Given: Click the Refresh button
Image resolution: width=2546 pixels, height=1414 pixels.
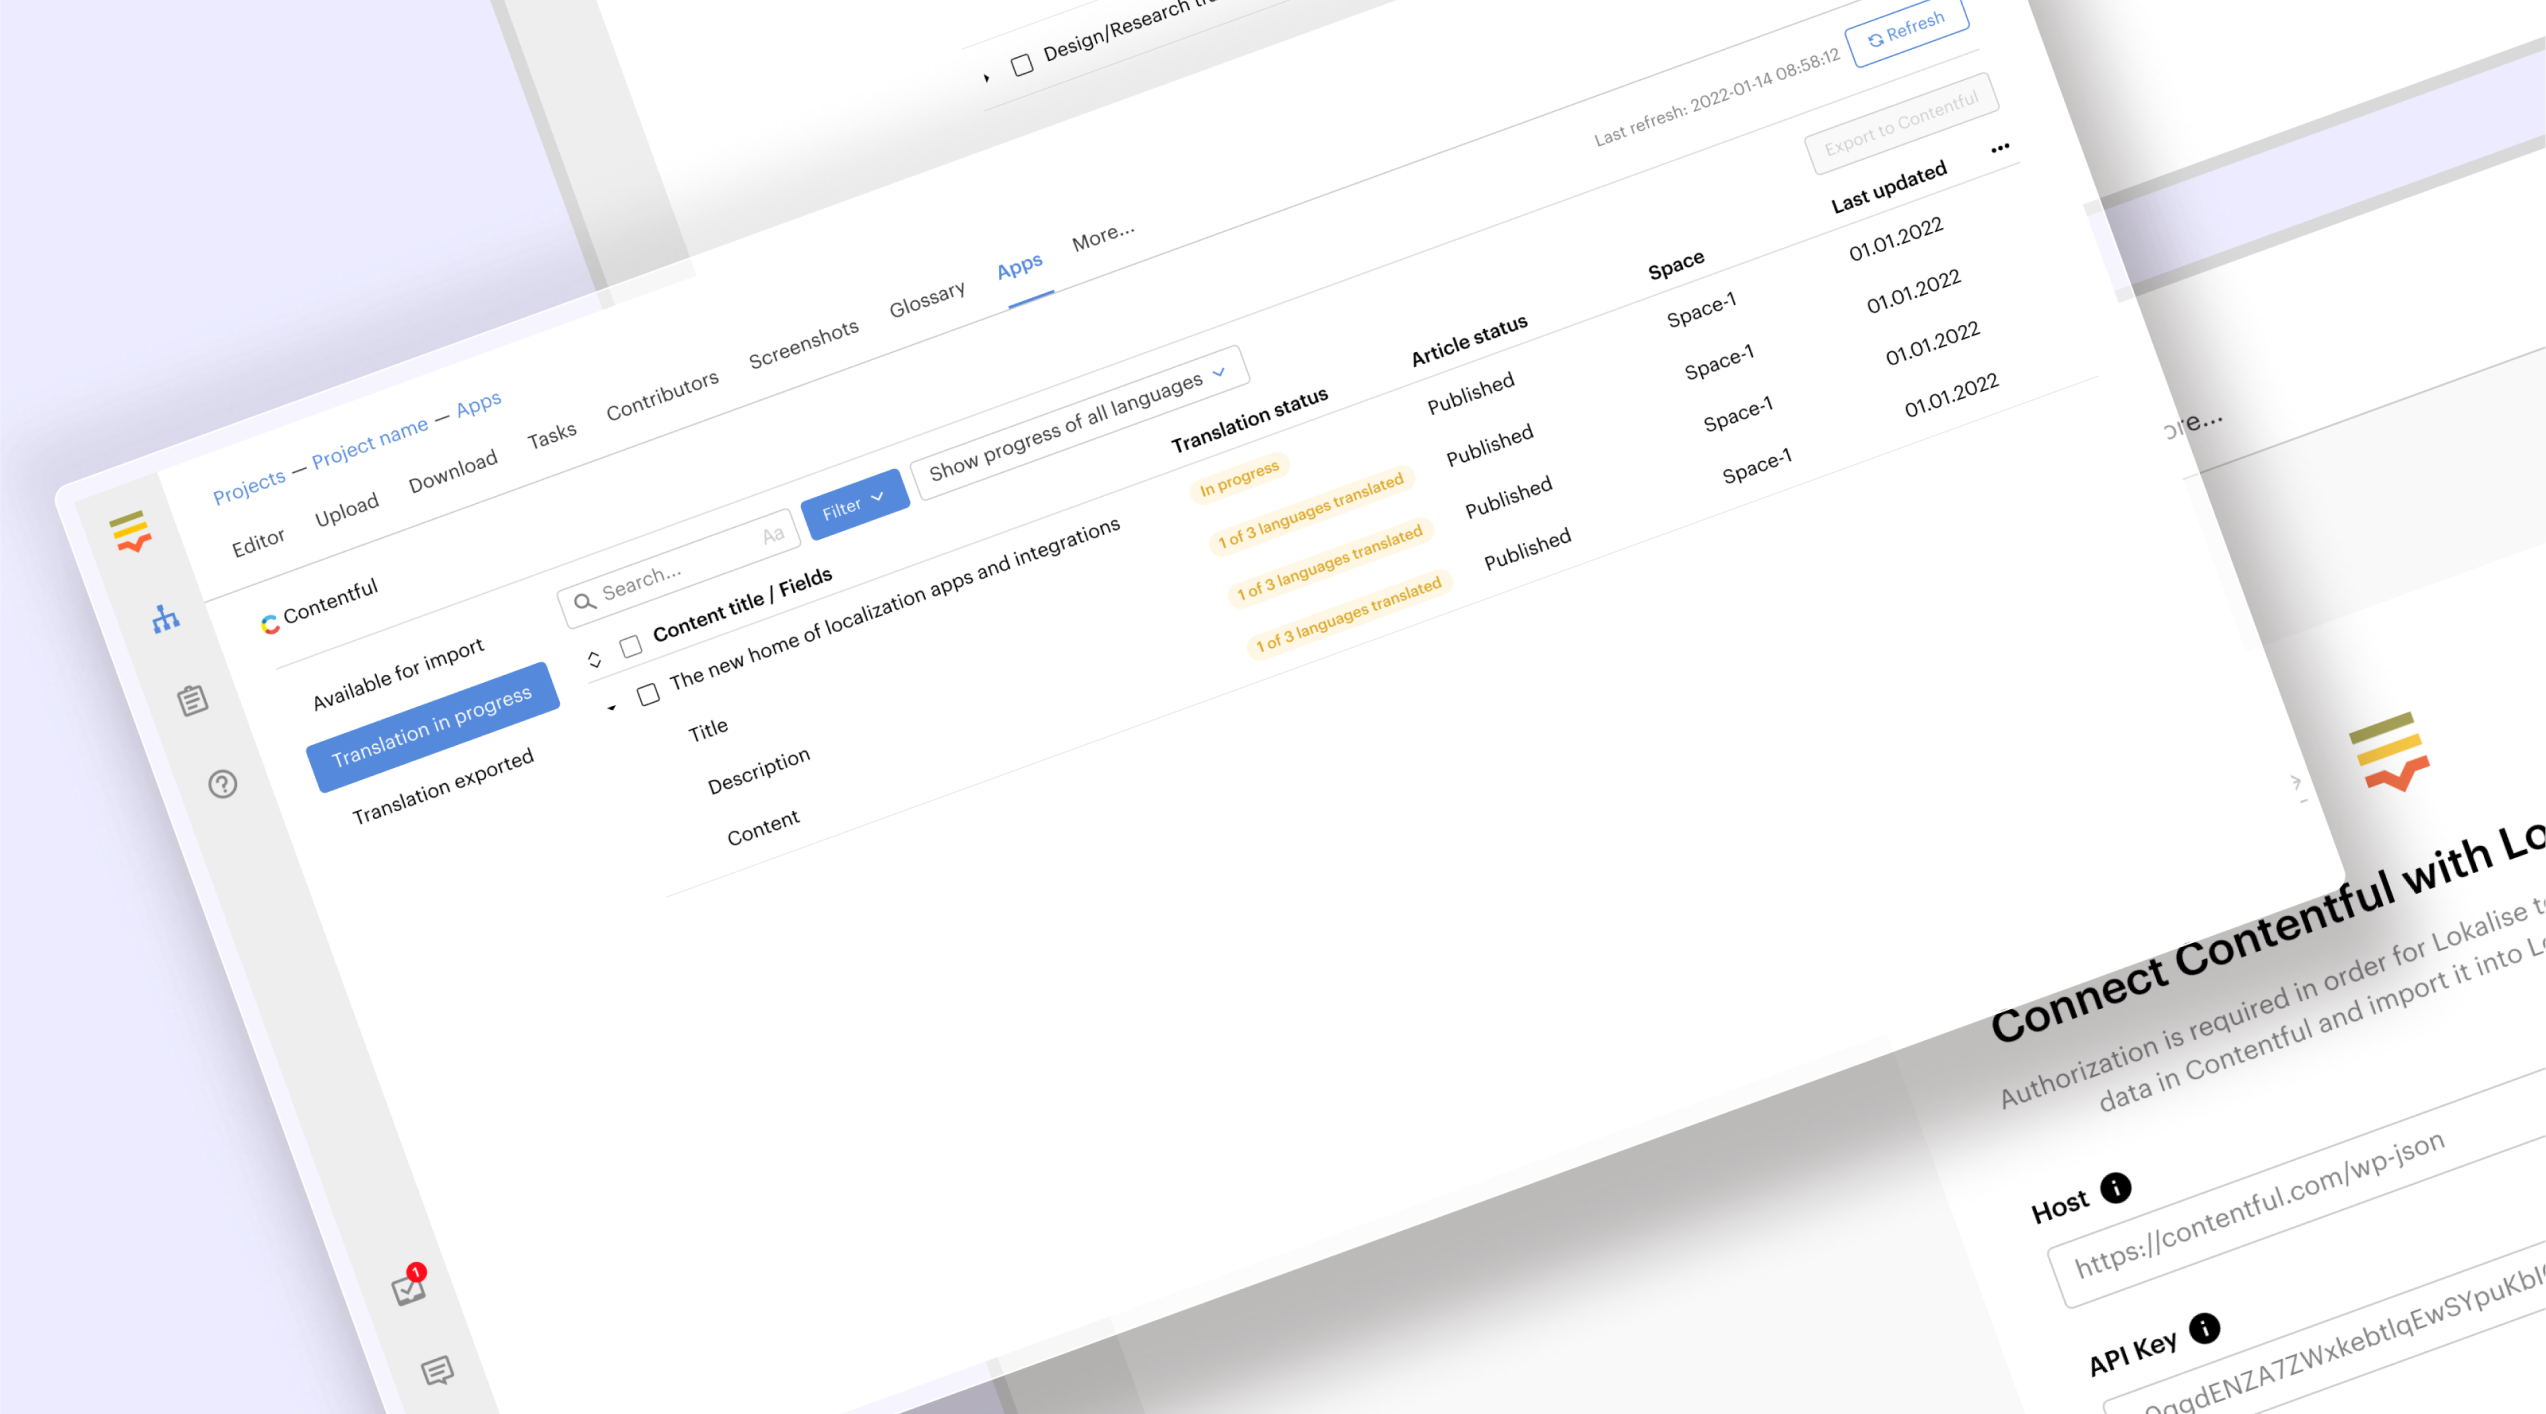Looking at the screenshot, I should coord(1906,30).
